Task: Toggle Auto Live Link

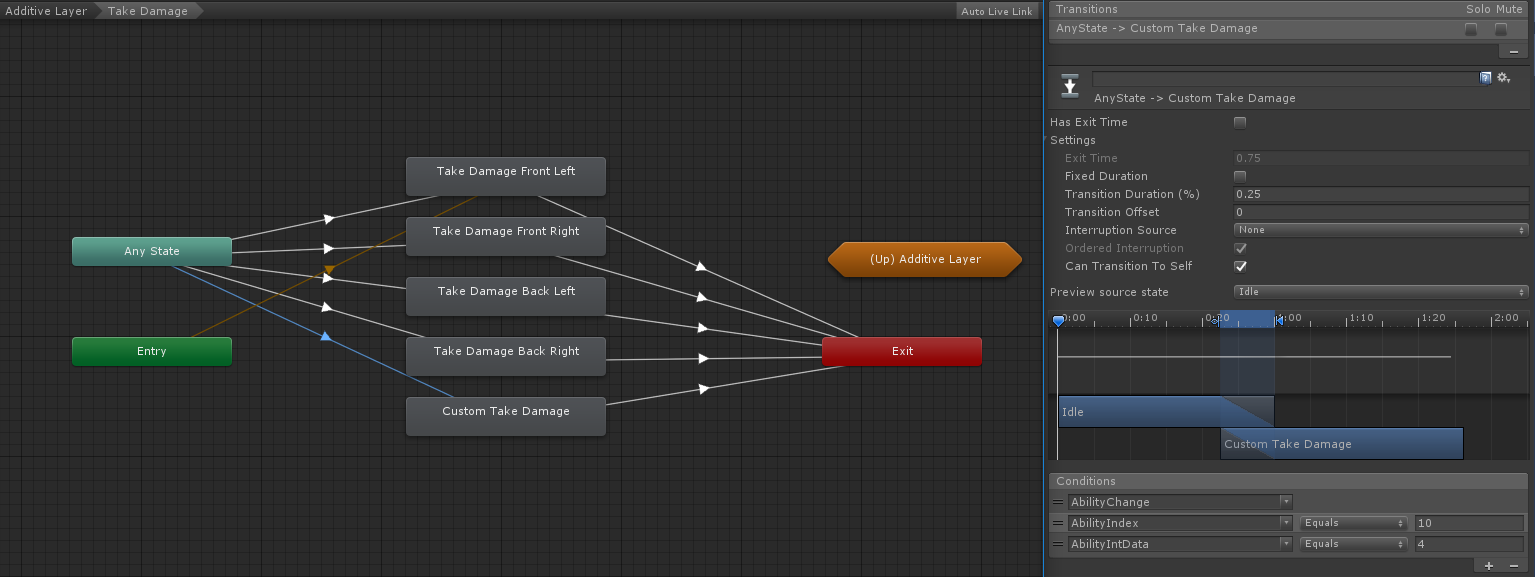Action: click(x=995, y=10)
